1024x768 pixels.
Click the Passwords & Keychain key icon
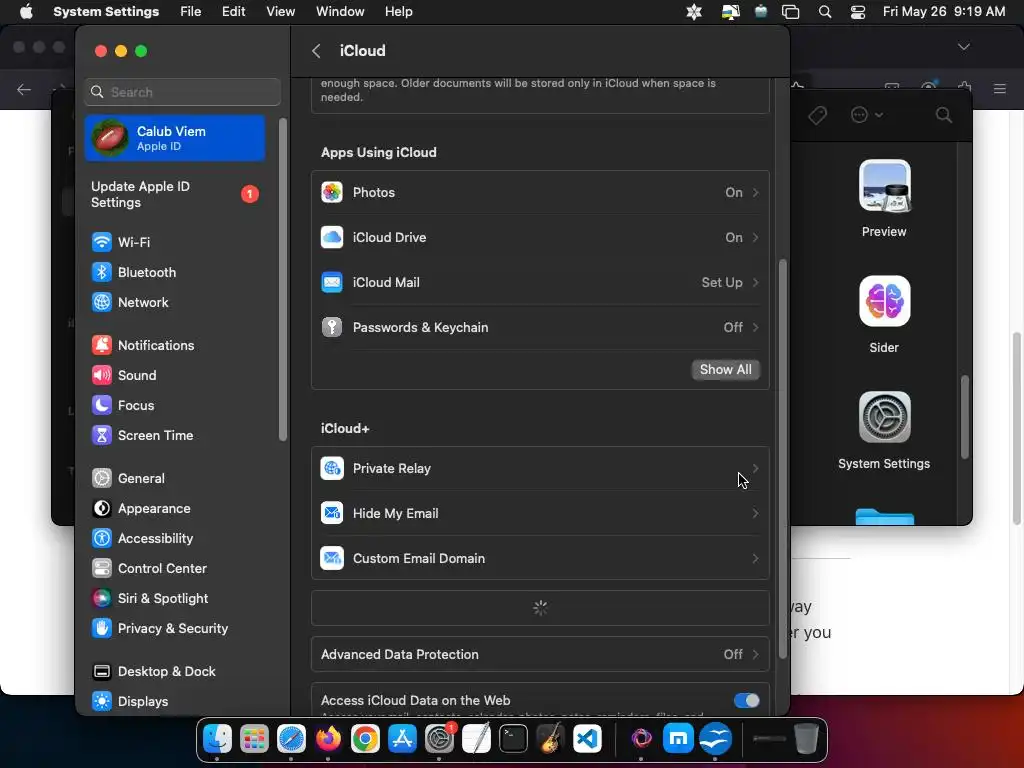[x=332, y=327]
